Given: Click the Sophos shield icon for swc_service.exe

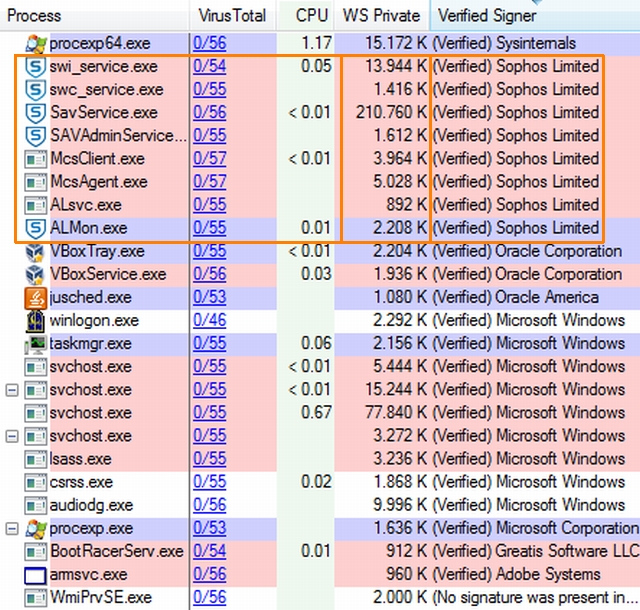Looking at the screenshot, I should (36, 90).
